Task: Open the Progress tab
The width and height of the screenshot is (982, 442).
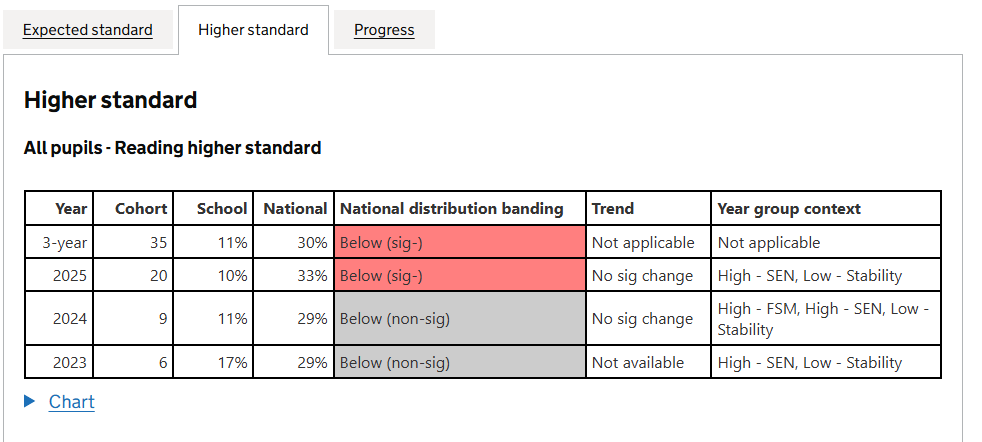Action: tap(384, 30)
